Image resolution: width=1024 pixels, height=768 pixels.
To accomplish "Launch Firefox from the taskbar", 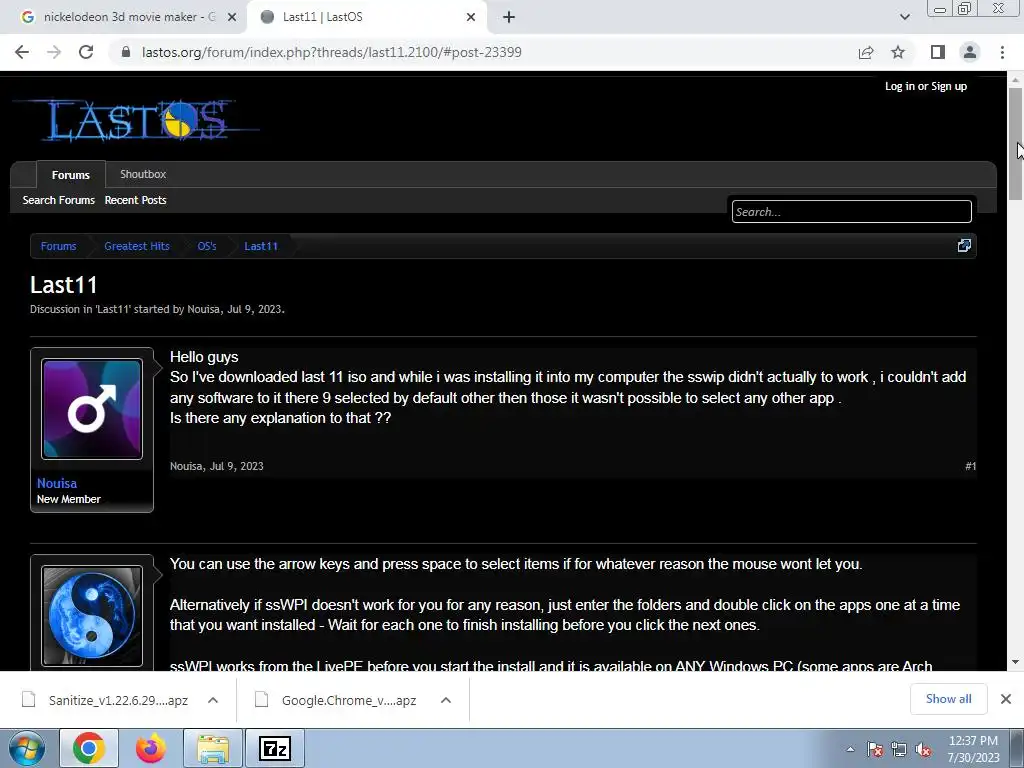I will tap(150, 748).
